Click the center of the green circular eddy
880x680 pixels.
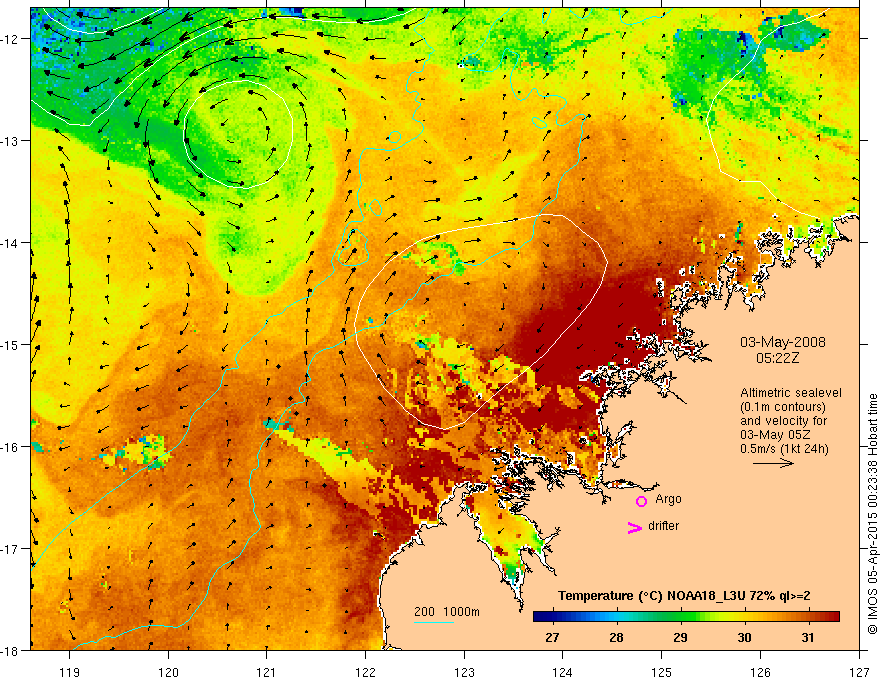(x=240, y=134)
